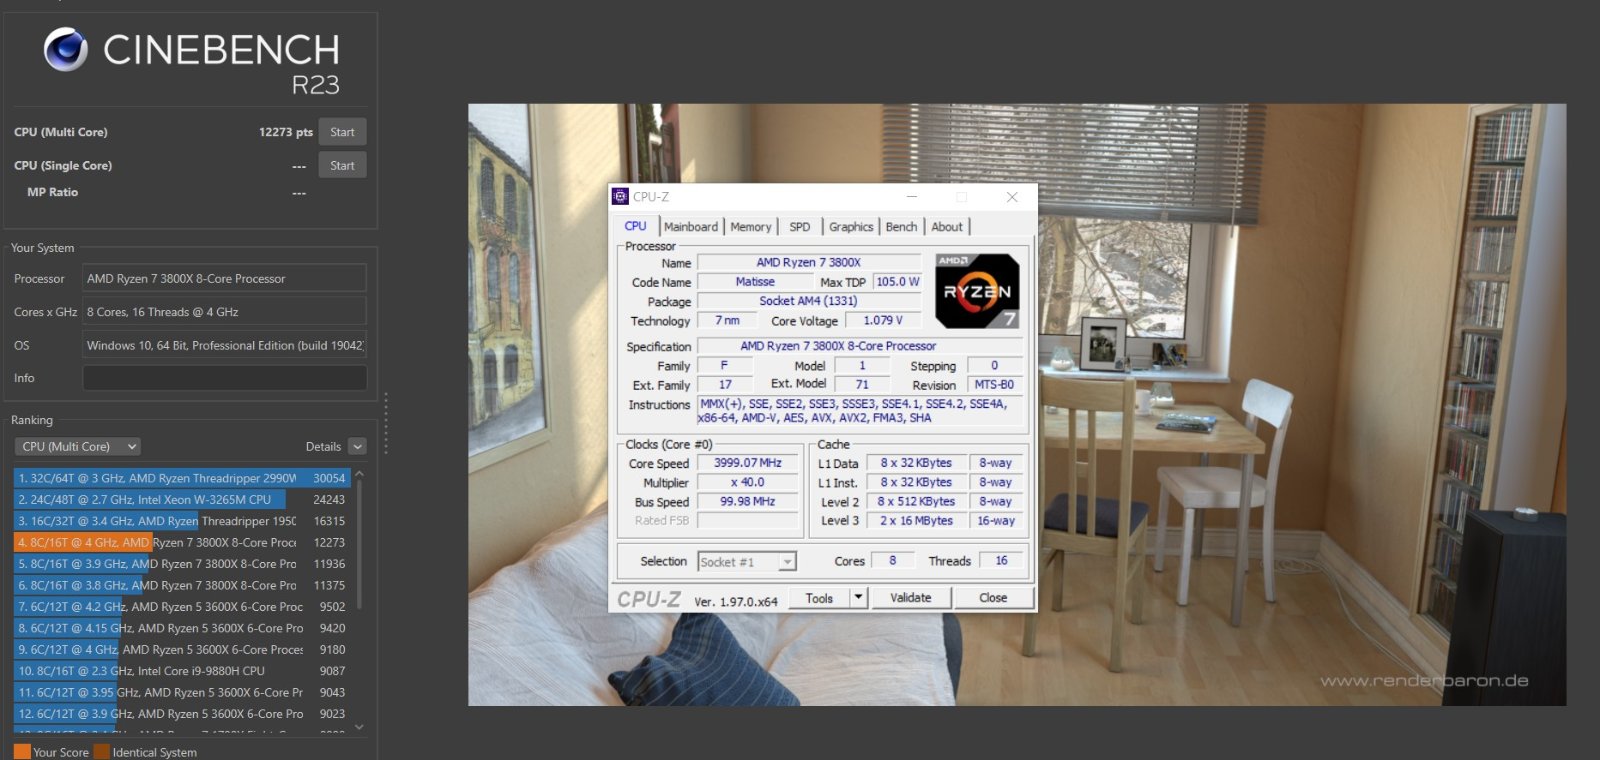Select ranking row 8 at 4.15 GHz scoring 9420
The image size is (1600, 760).
click(x=182, y=628)
